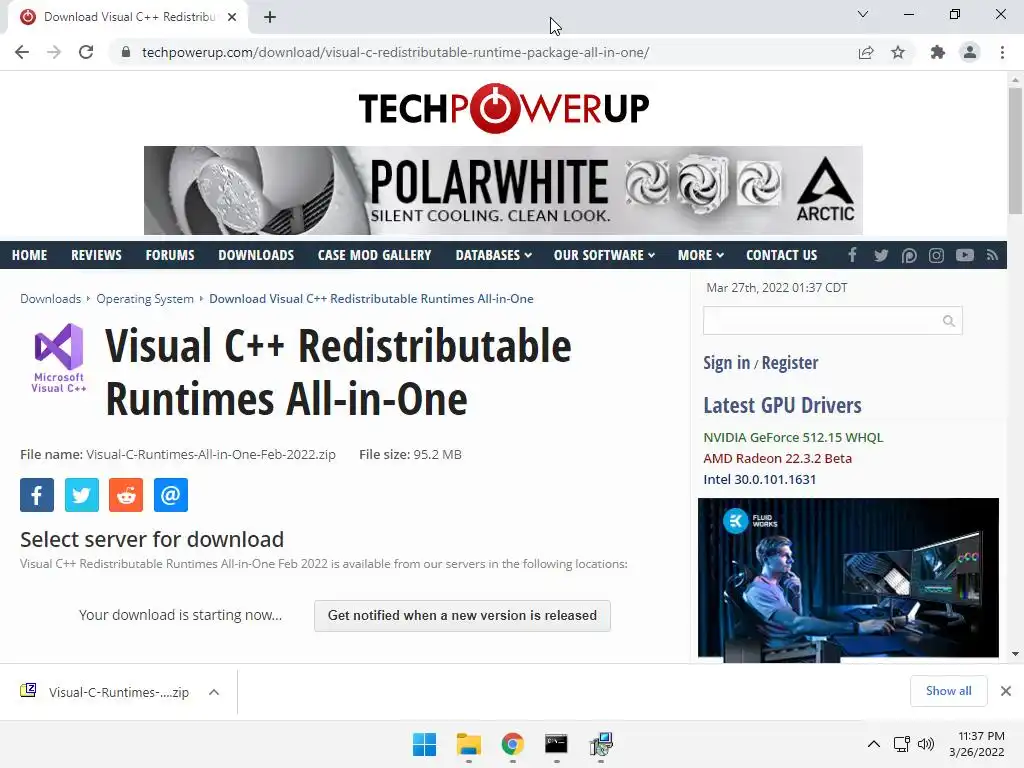
Task: Click the TechPowerUp logo
Action: click(x=504, y=108)
